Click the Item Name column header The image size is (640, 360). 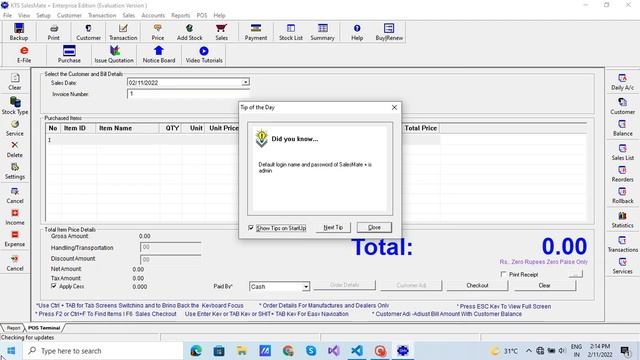click(127, 128)
